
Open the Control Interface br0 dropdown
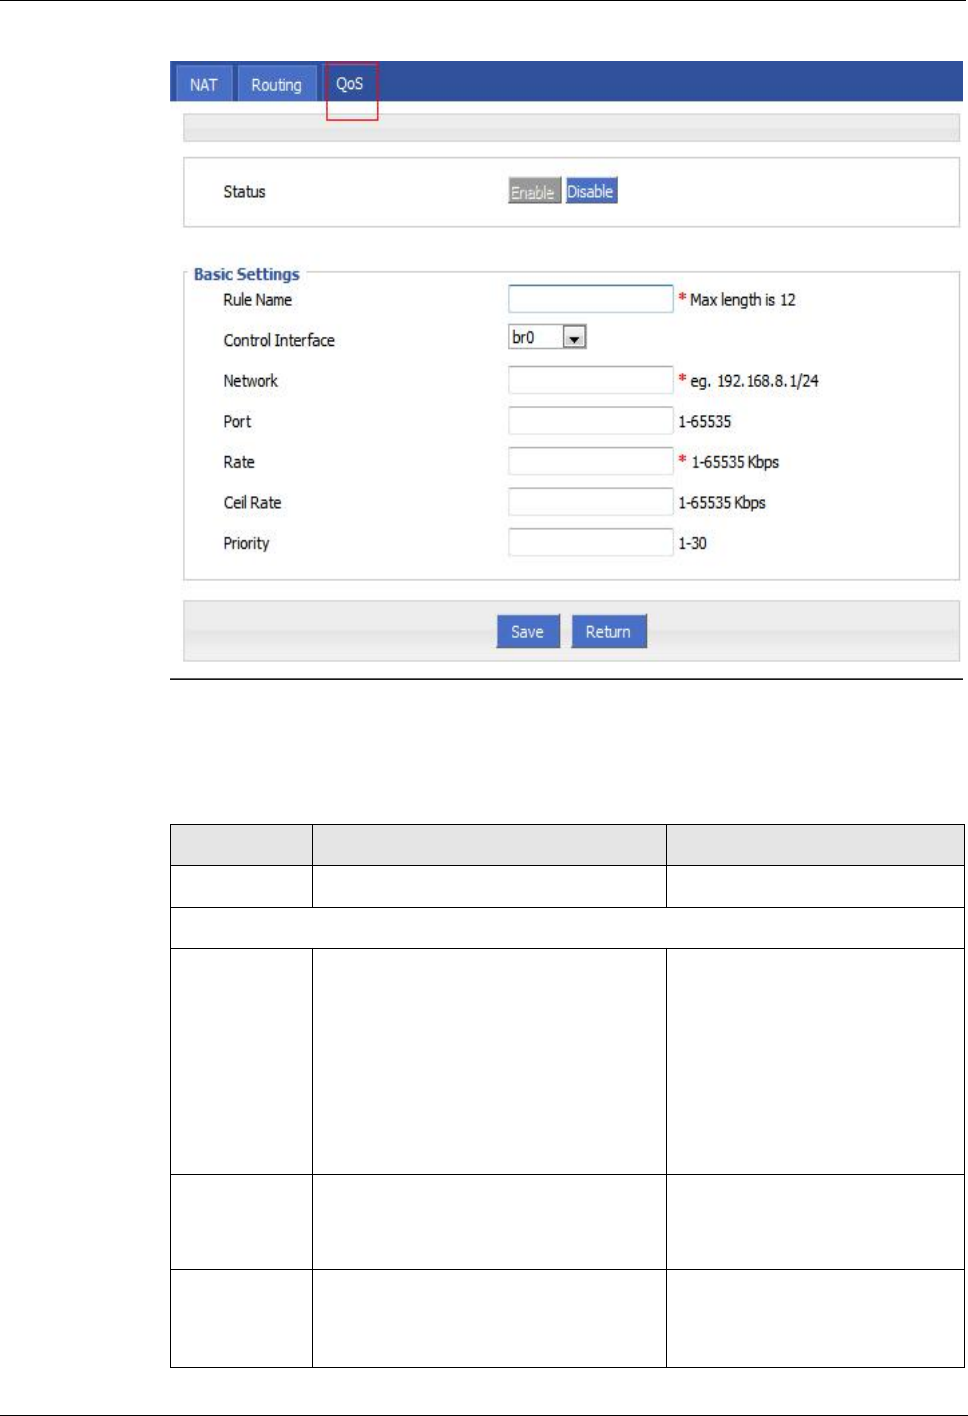tap(547, 338)
